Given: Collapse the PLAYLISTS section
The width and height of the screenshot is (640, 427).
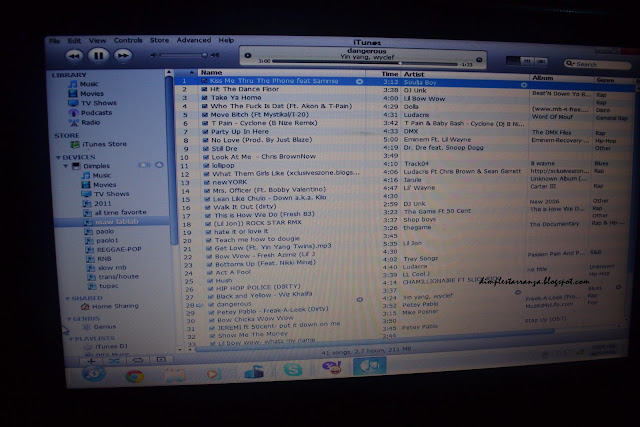Looking at the screenshot, I should click(71, 339).
